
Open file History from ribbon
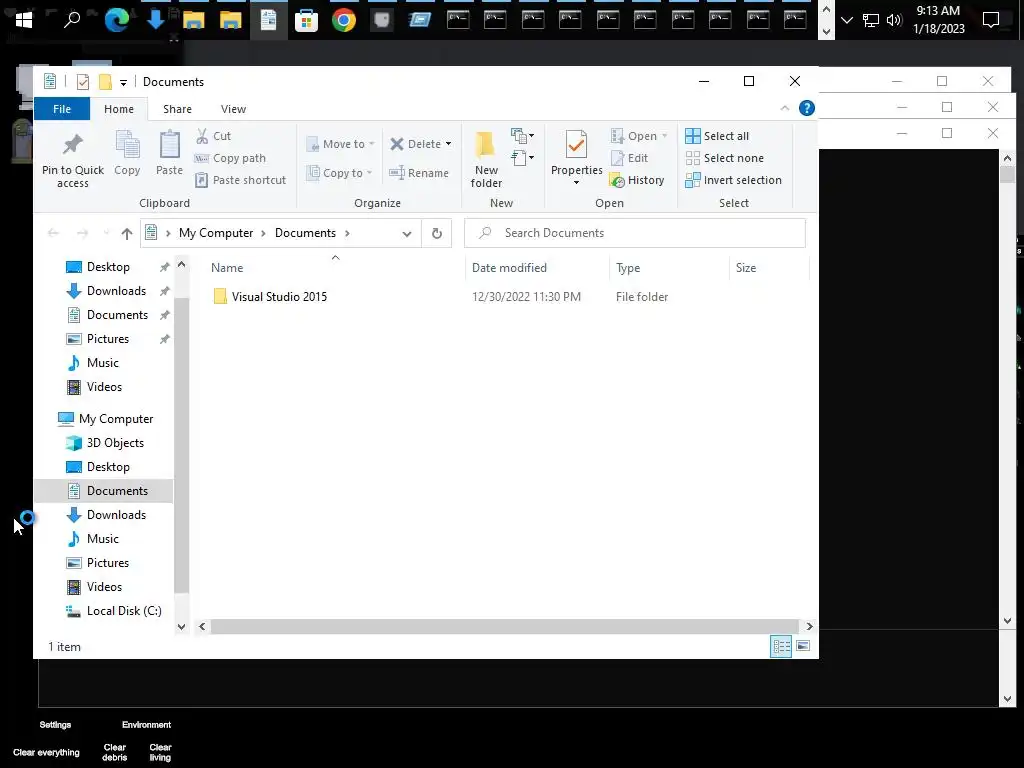(x=637, y=180)
